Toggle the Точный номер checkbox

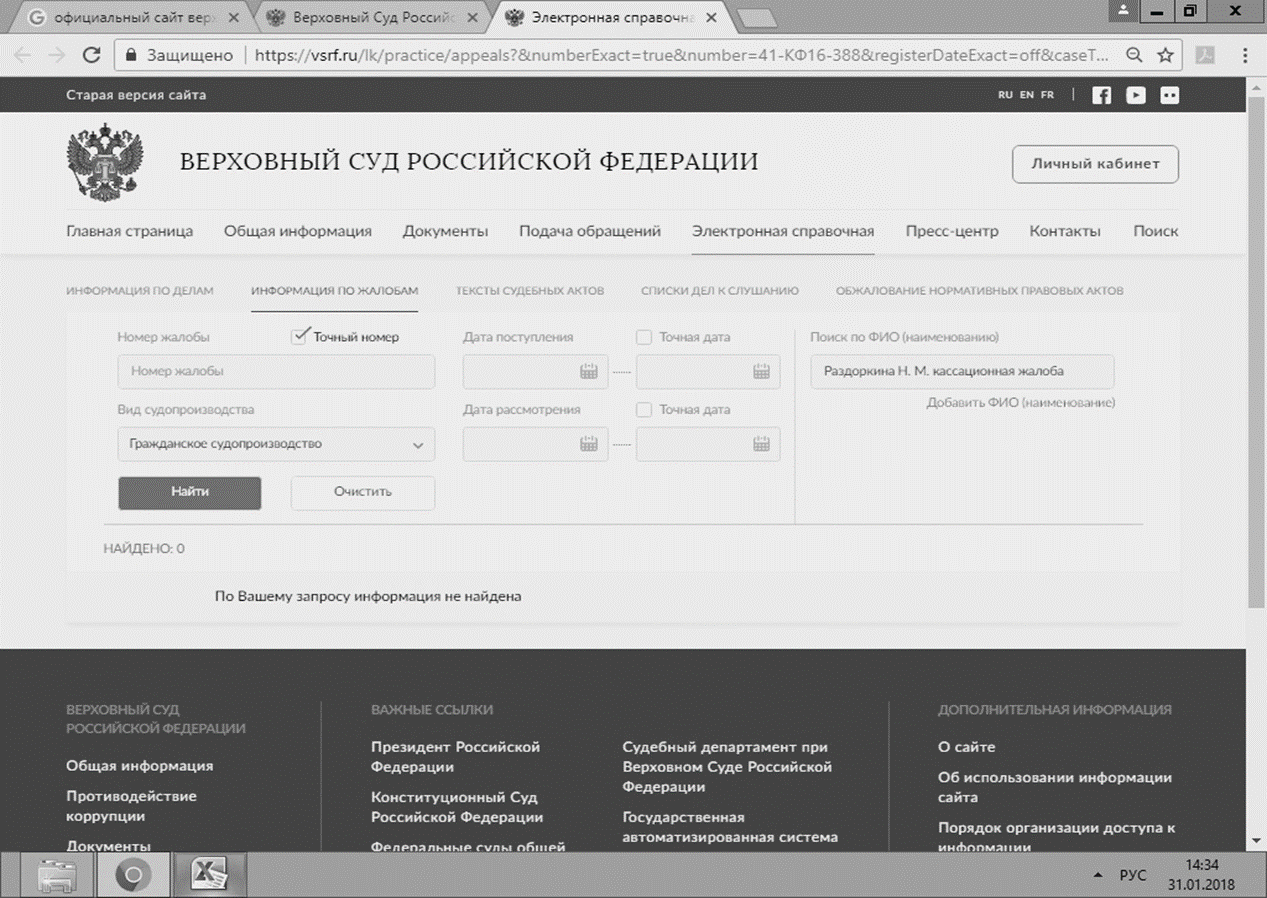(299, 337)
